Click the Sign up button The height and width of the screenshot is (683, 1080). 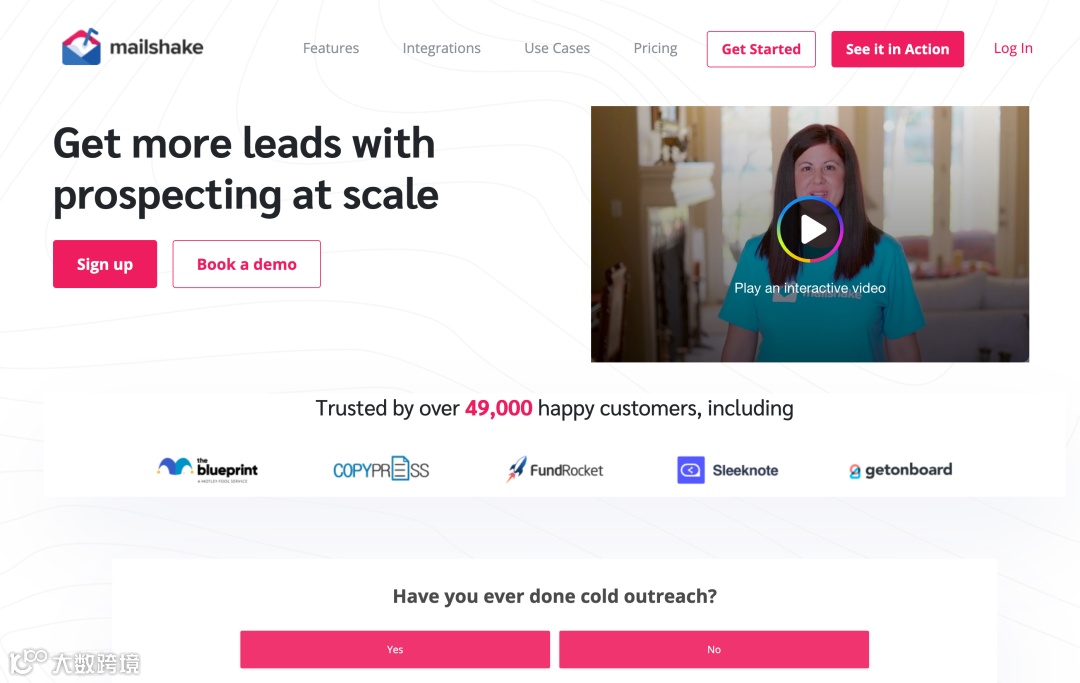pyautogui.click(x=105, y=264)
